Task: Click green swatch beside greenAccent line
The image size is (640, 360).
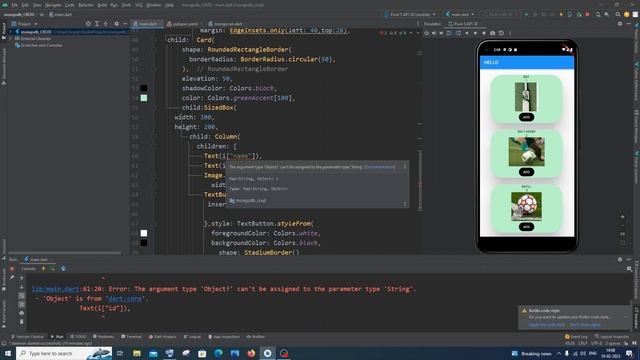Action: pyautogui.click(x=144, y=98)
